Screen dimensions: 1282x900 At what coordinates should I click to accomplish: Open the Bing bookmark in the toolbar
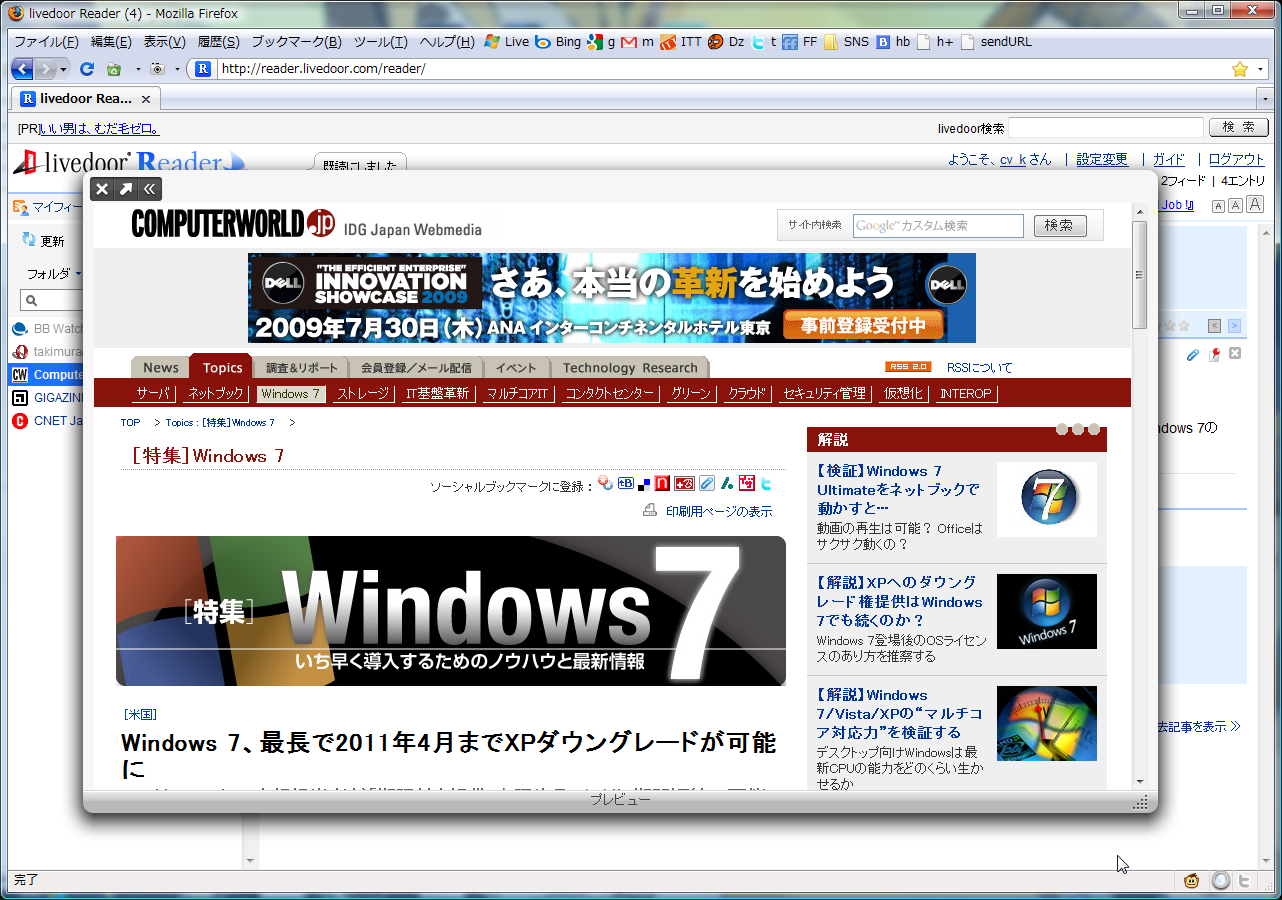pyautogui.click(x=557, y=42)
